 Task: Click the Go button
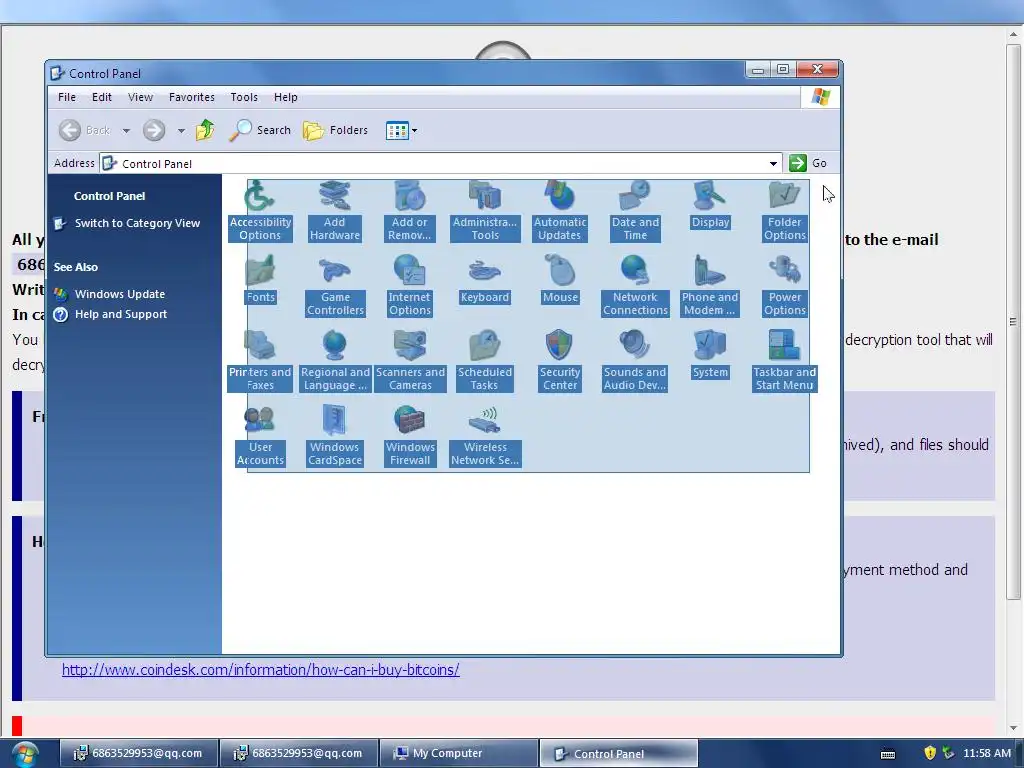click(x=808, y=163)
